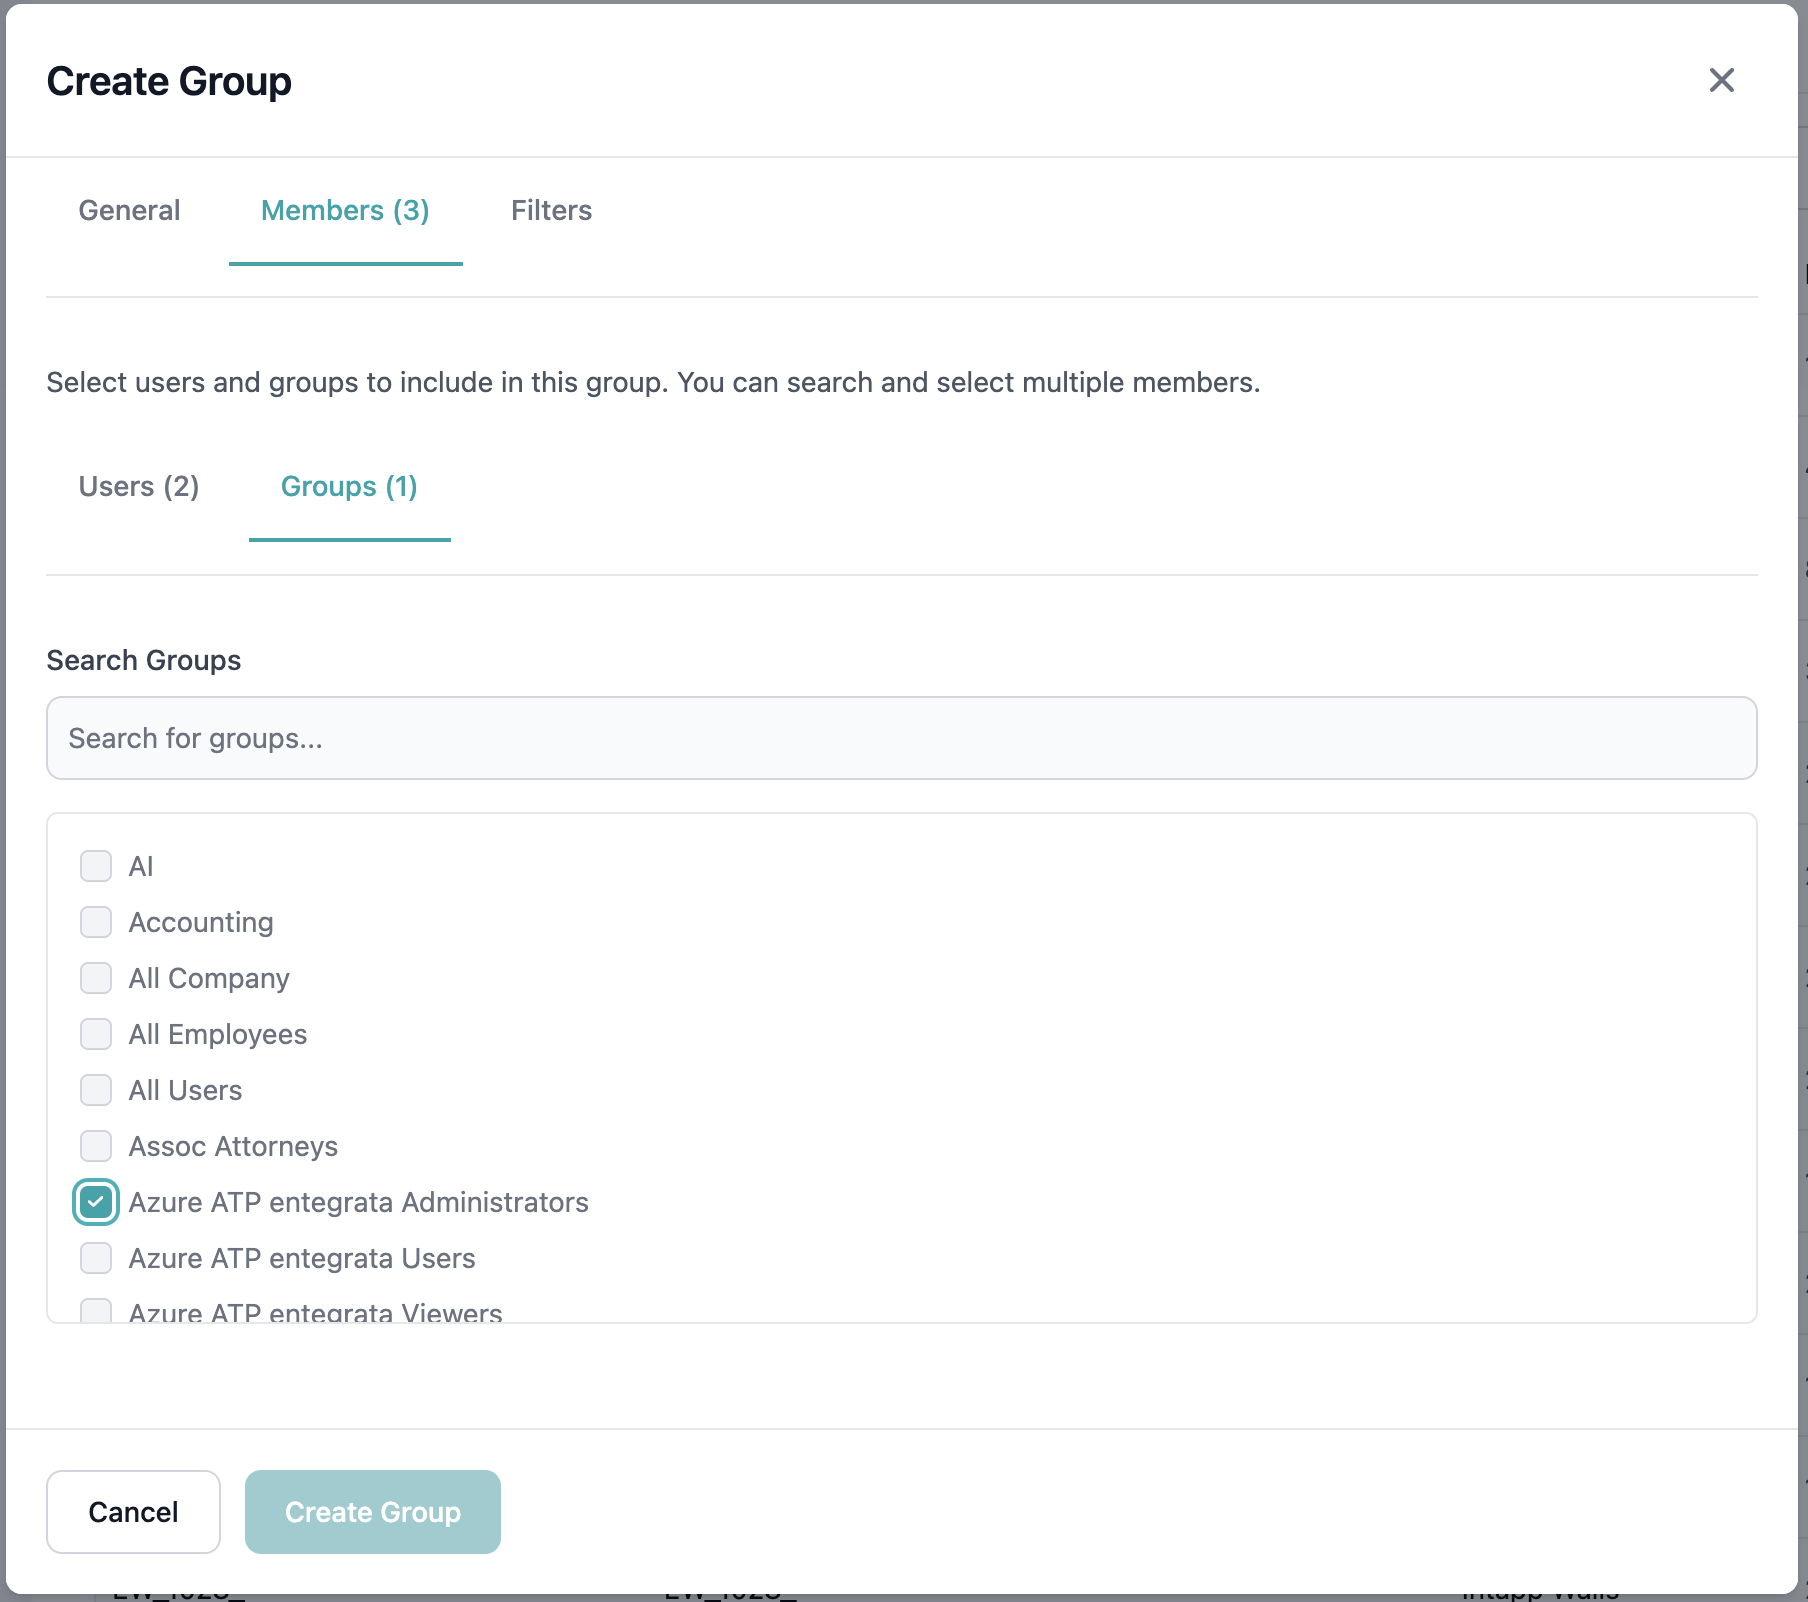Show the Users (2) sub-tab
The image size is (1808, 1602).
(139, 487)
